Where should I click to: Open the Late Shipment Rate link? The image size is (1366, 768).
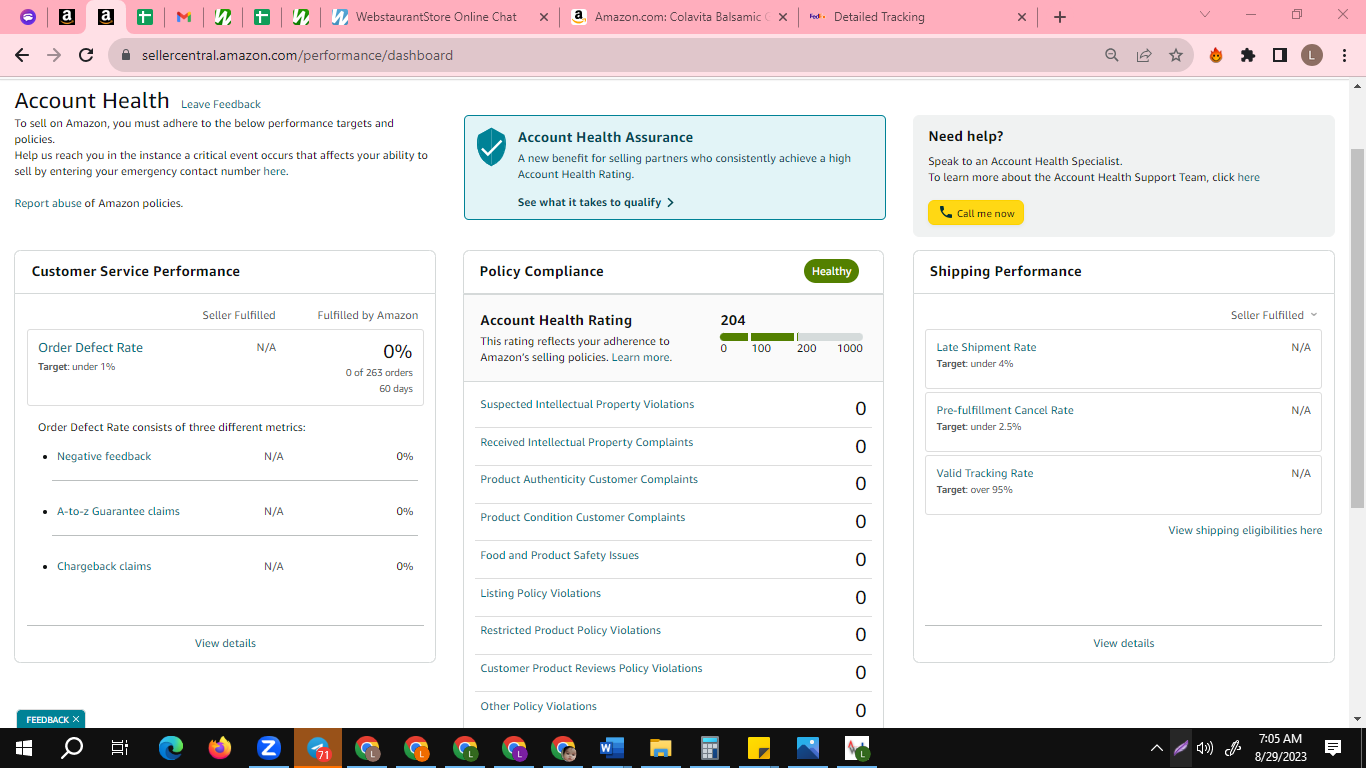pos(986,347)
